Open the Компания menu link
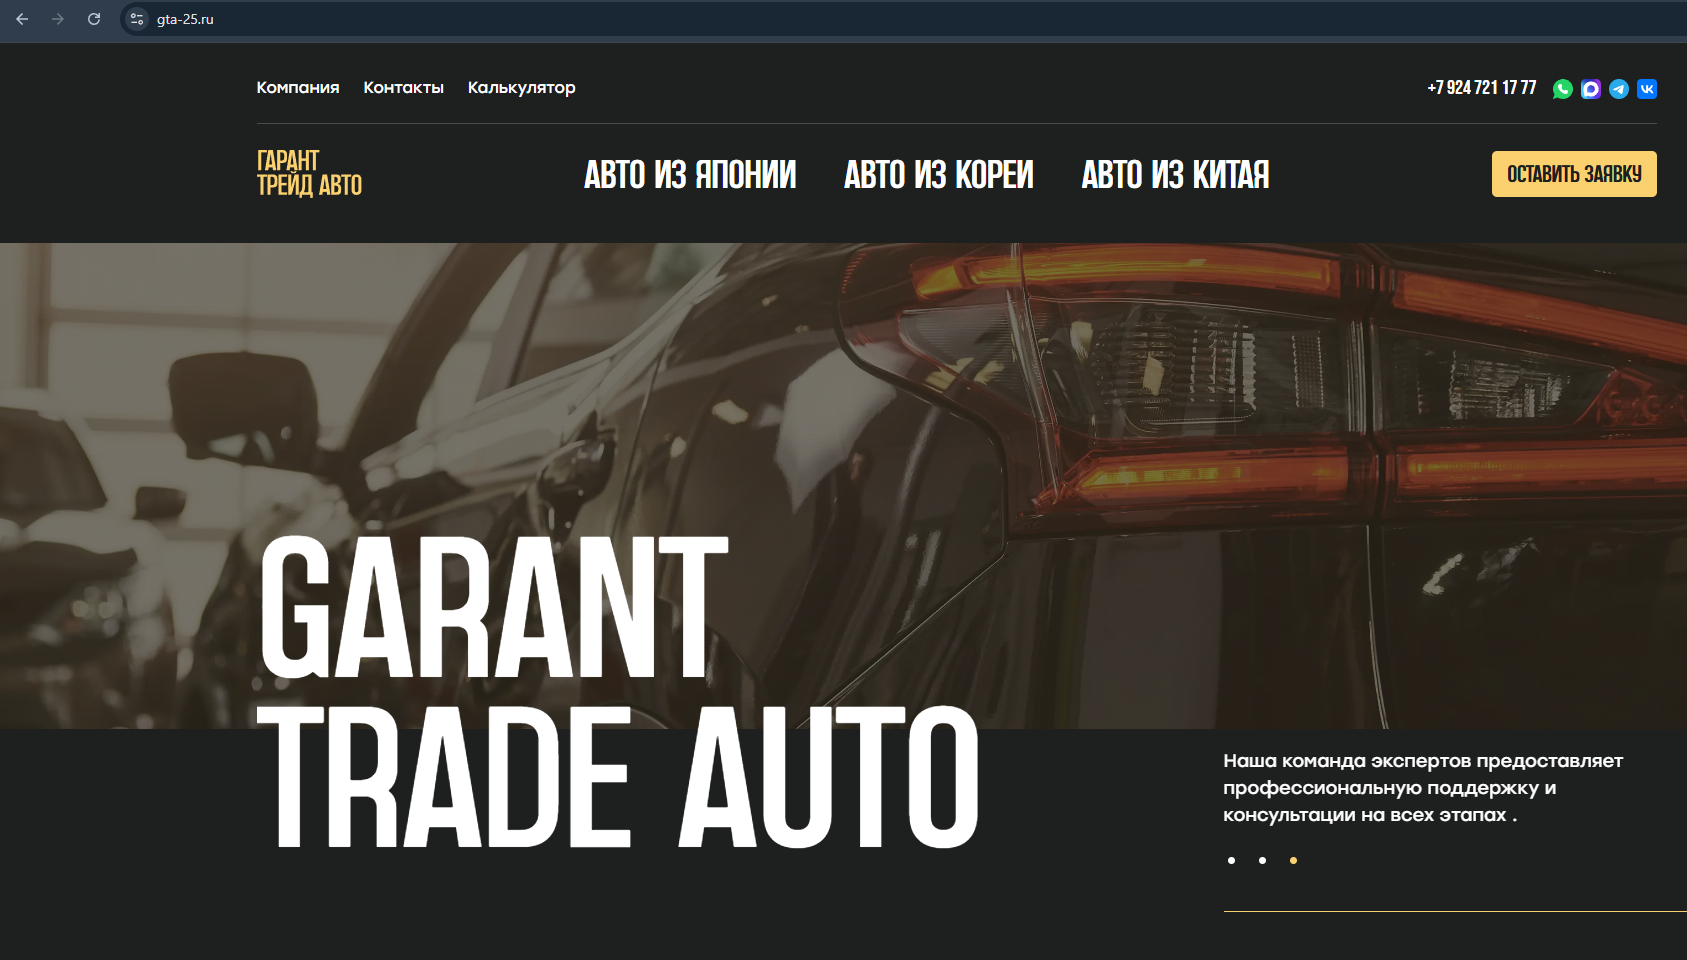Image resolution: width=1687 pixels, height=960 pixels. [298, 87]
